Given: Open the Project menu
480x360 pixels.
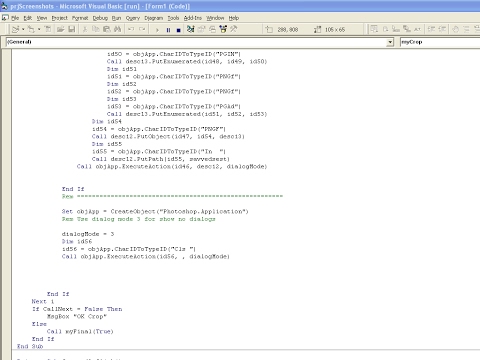Looking at the screenshot, I should click(x=59, y=18).
